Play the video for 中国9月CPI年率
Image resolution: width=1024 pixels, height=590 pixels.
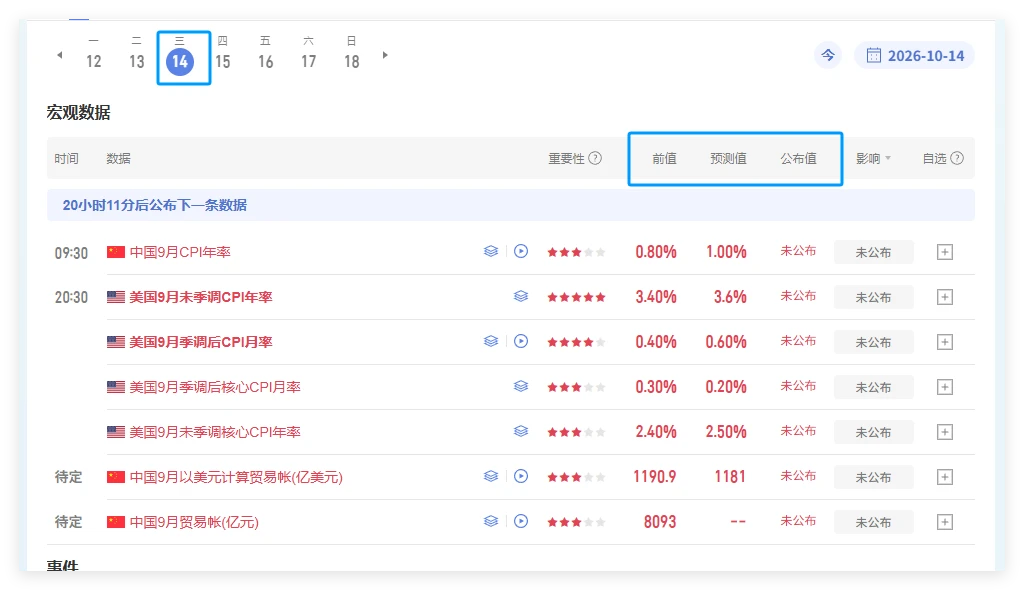click(x=520, y=251)
